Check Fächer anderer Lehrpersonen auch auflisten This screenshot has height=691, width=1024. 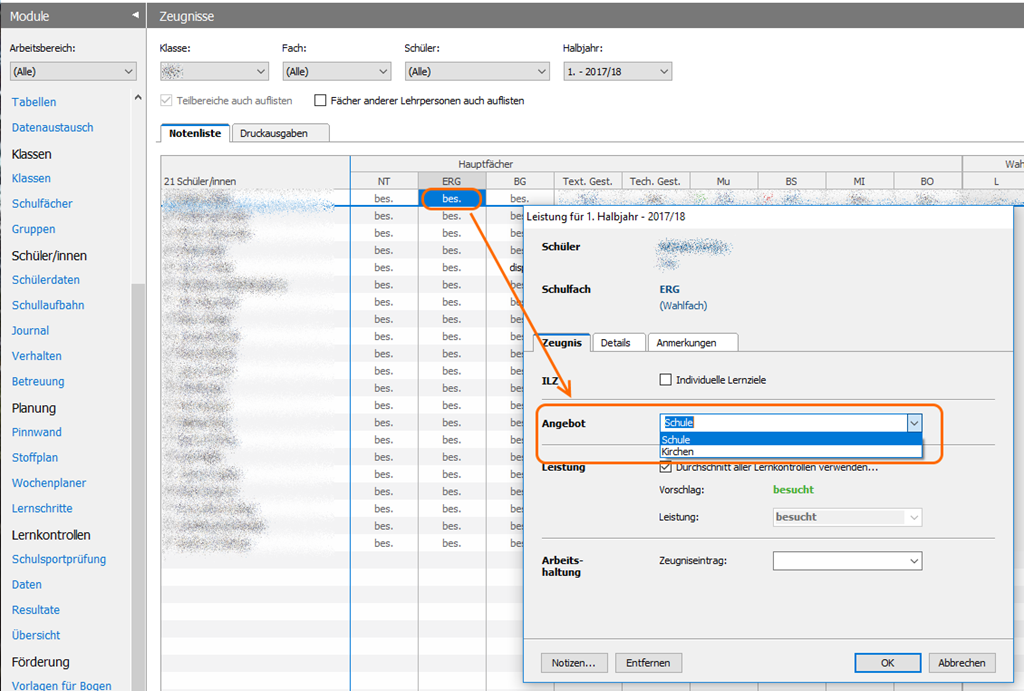tap(321, 101)
